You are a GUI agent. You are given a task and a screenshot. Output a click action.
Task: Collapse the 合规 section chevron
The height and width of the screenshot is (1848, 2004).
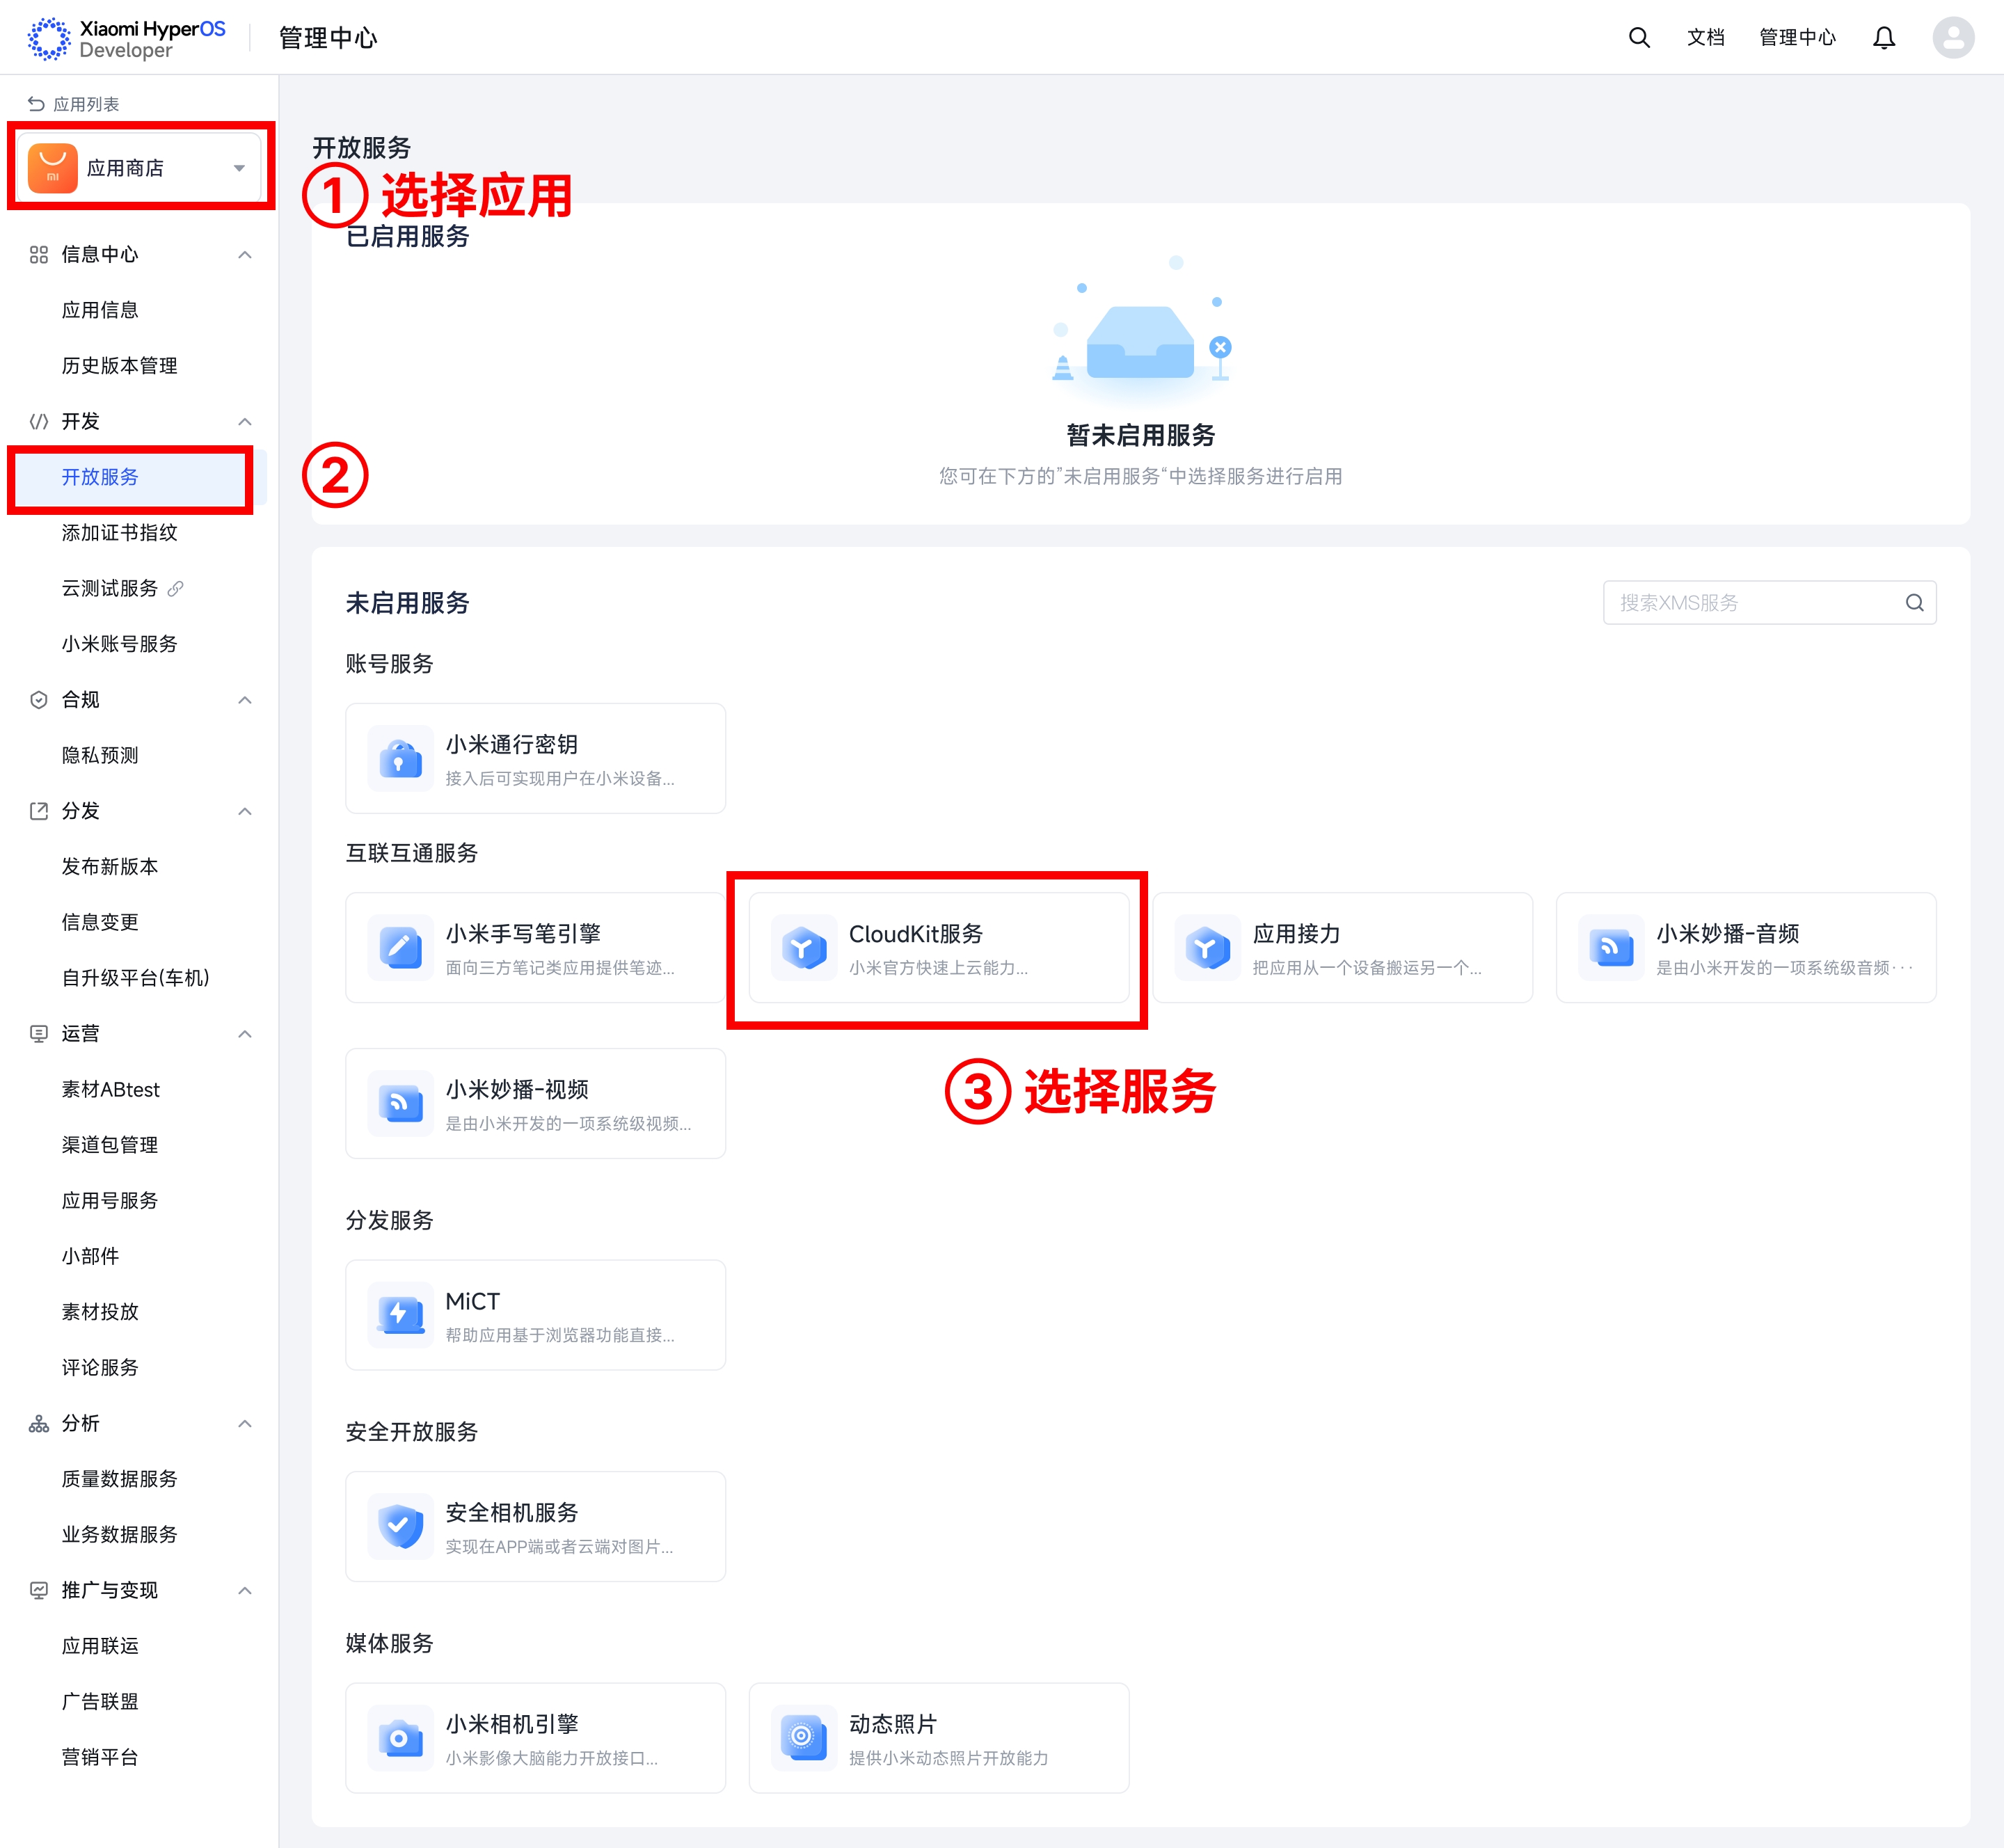click(x=245, y=700)
